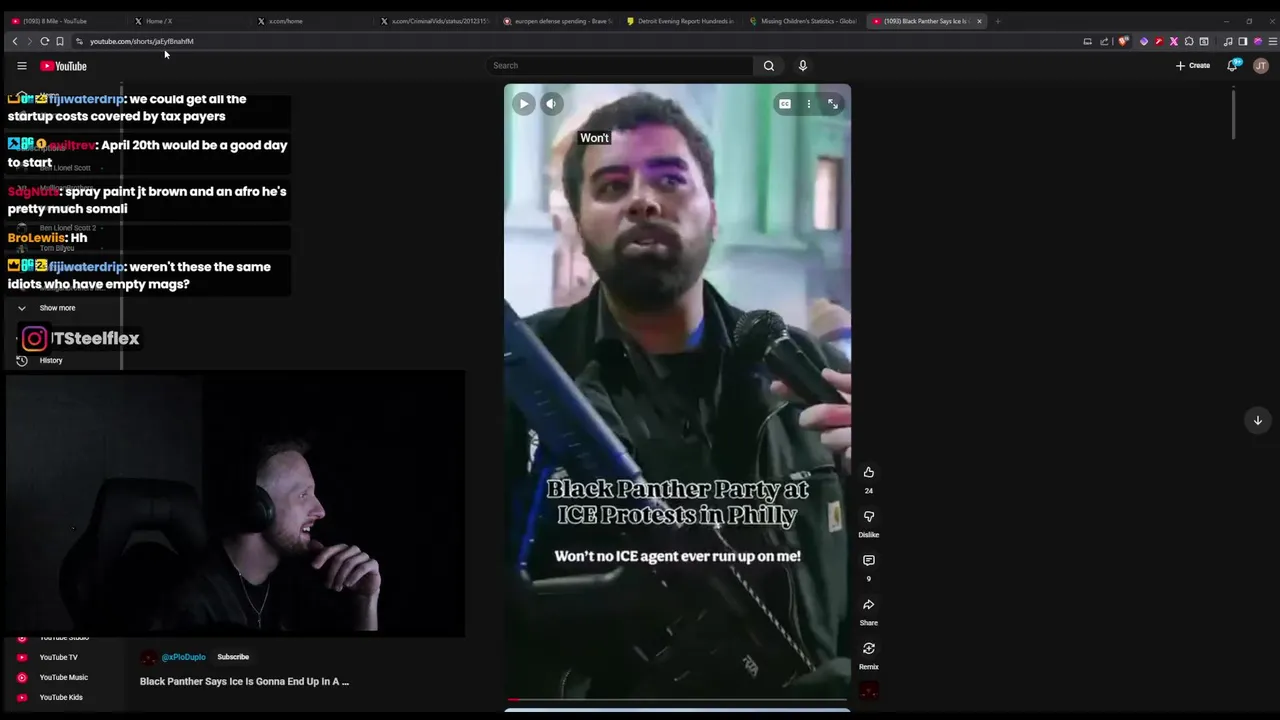The image size is (1280, 720).
Task: Click the red extension icon in toolbar
Action: coord(1159,41)
